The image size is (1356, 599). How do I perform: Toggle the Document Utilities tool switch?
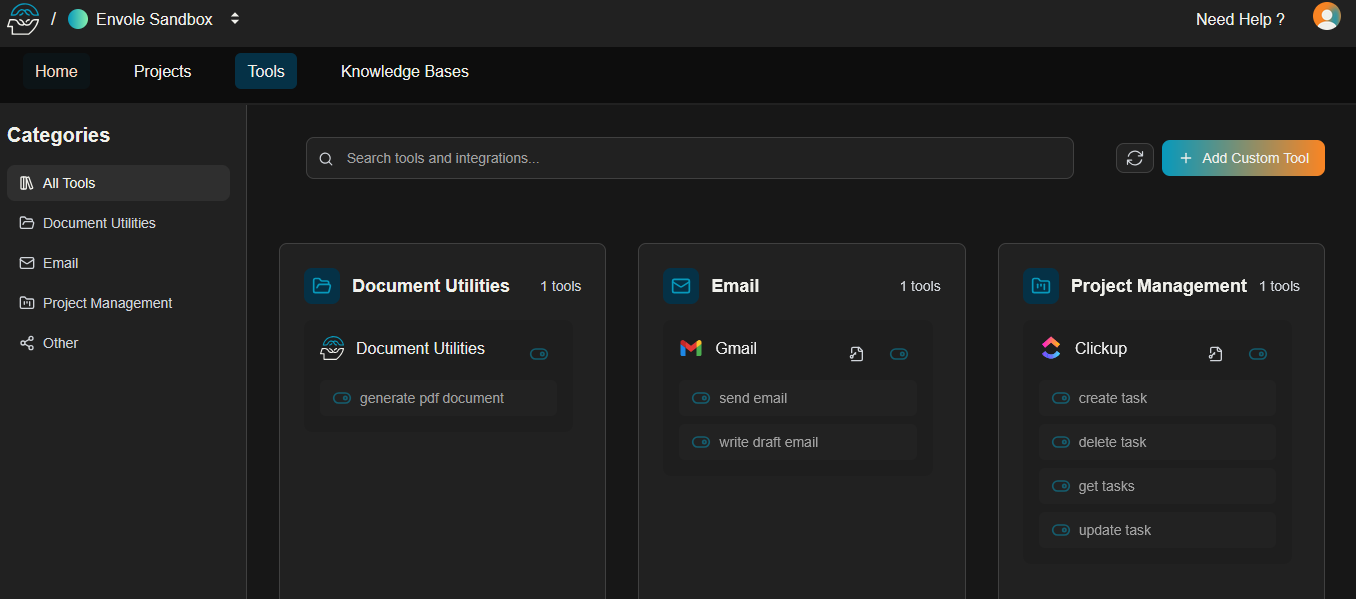point(539,354)
